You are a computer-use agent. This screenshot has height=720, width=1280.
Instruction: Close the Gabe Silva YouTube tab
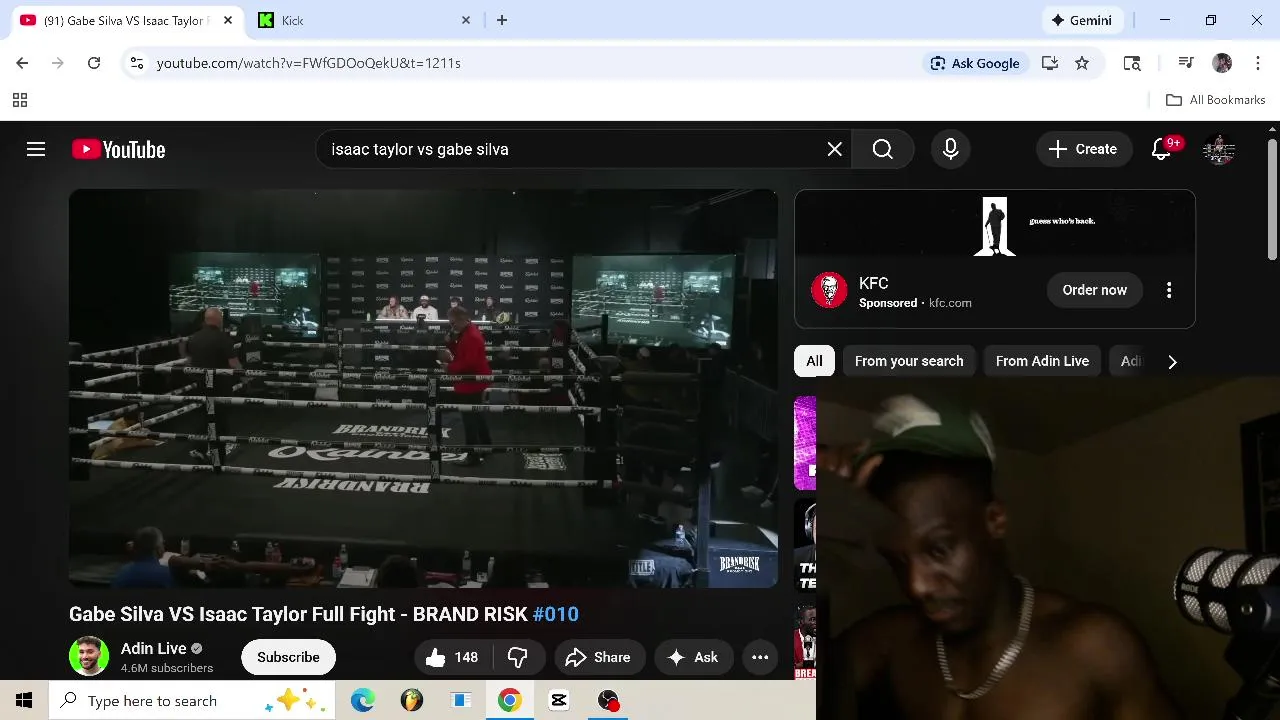click(226, 20)
